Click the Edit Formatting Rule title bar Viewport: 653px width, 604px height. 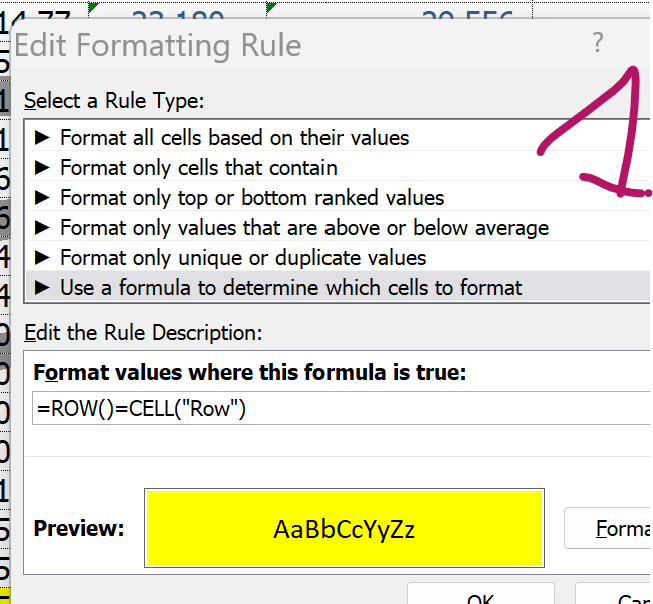tap(292, 44)
